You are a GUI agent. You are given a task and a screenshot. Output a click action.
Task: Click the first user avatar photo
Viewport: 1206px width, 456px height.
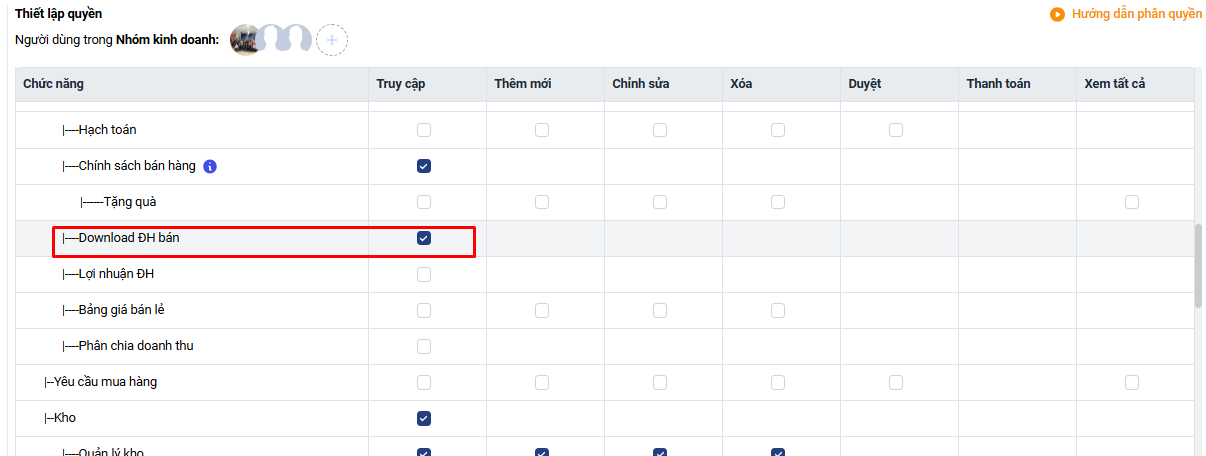(x=245, y=40)
